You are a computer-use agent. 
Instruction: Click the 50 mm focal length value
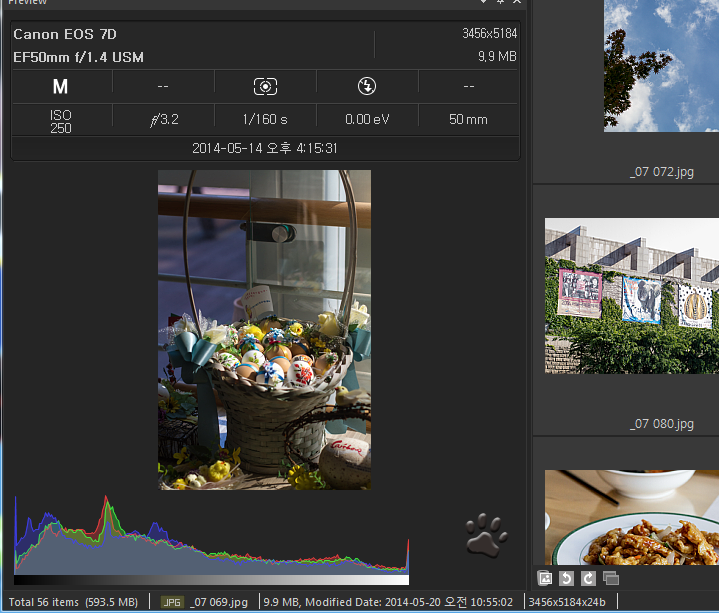point(468,120)
